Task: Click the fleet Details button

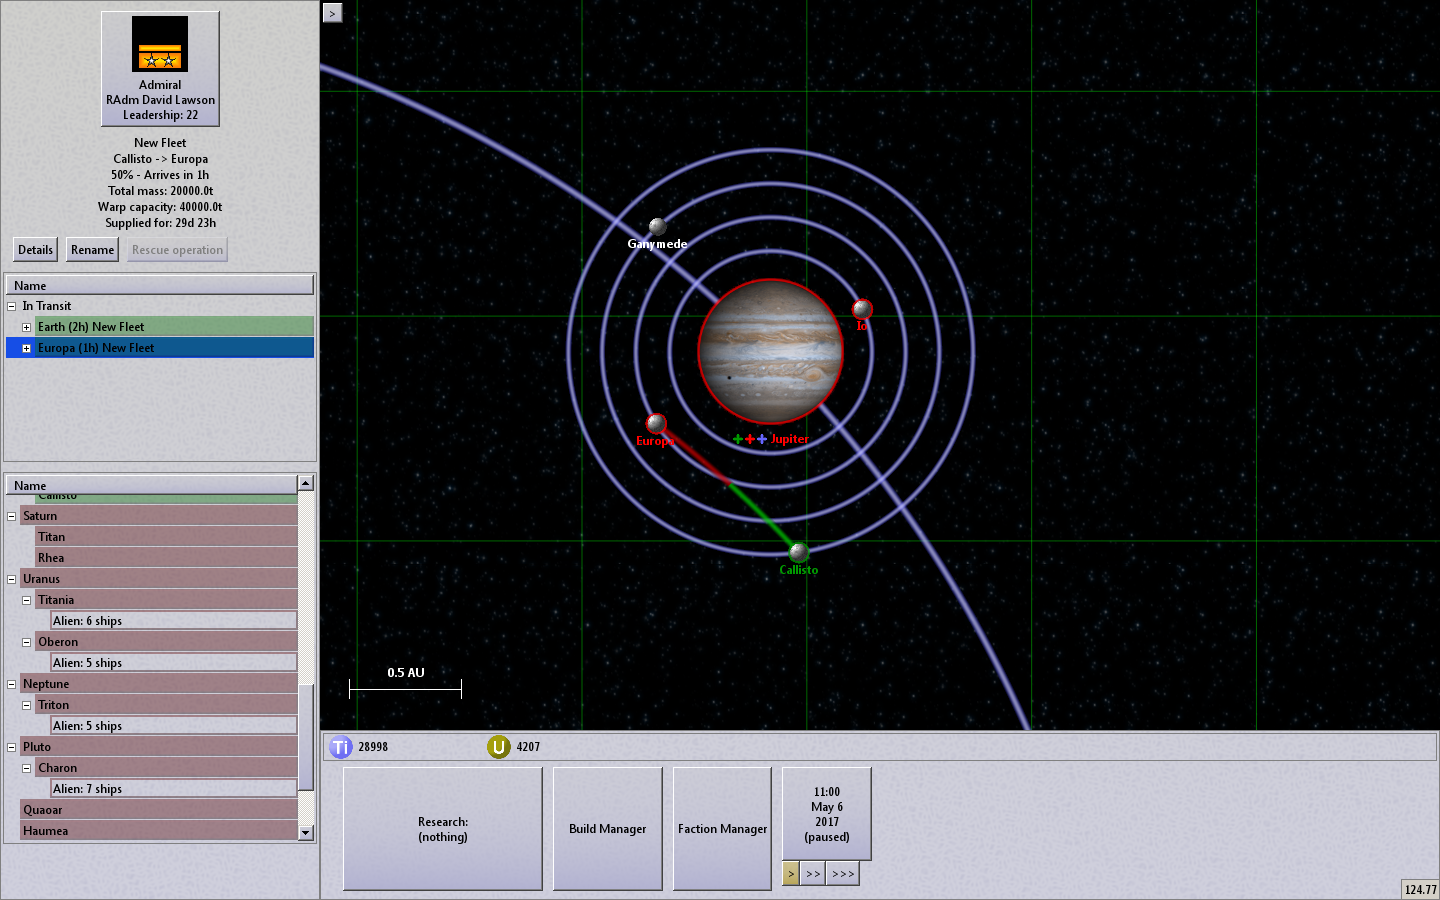Action: pyautogui.click(x=35, y=250)
